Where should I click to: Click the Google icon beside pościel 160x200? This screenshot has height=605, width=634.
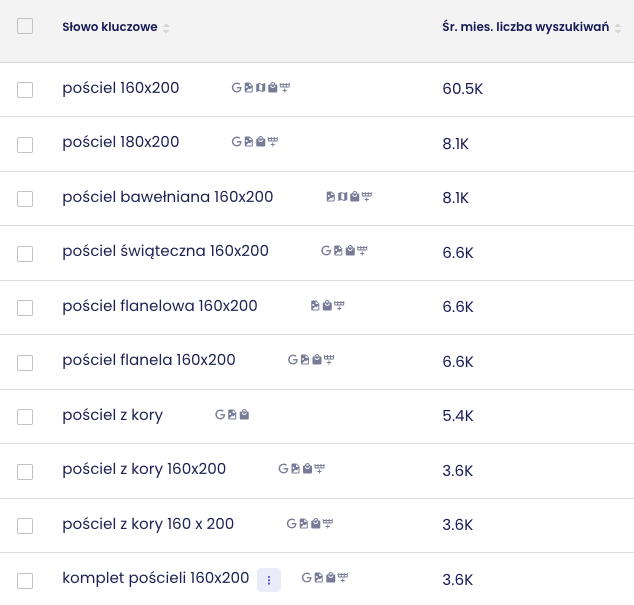pos(237,87)
